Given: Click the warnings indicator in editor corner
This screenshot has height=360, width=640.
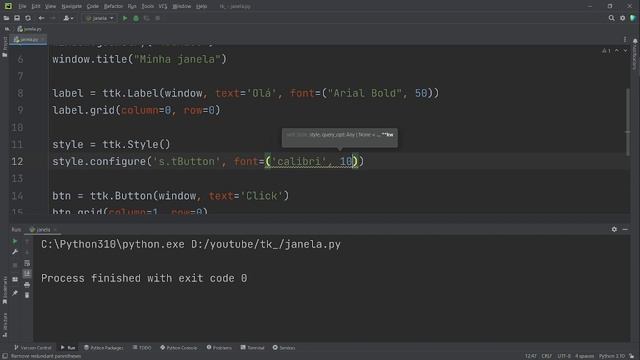Looking at the screenshot, I should point(607,51).
